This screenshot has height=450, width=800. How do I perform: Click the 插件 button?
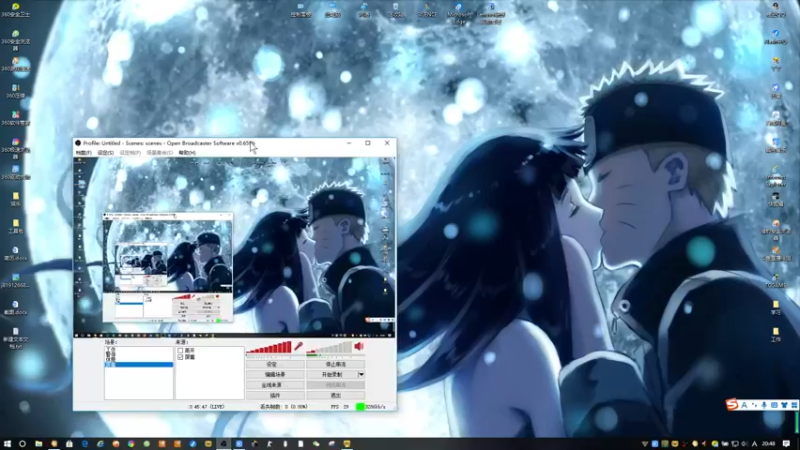point(275,395)
